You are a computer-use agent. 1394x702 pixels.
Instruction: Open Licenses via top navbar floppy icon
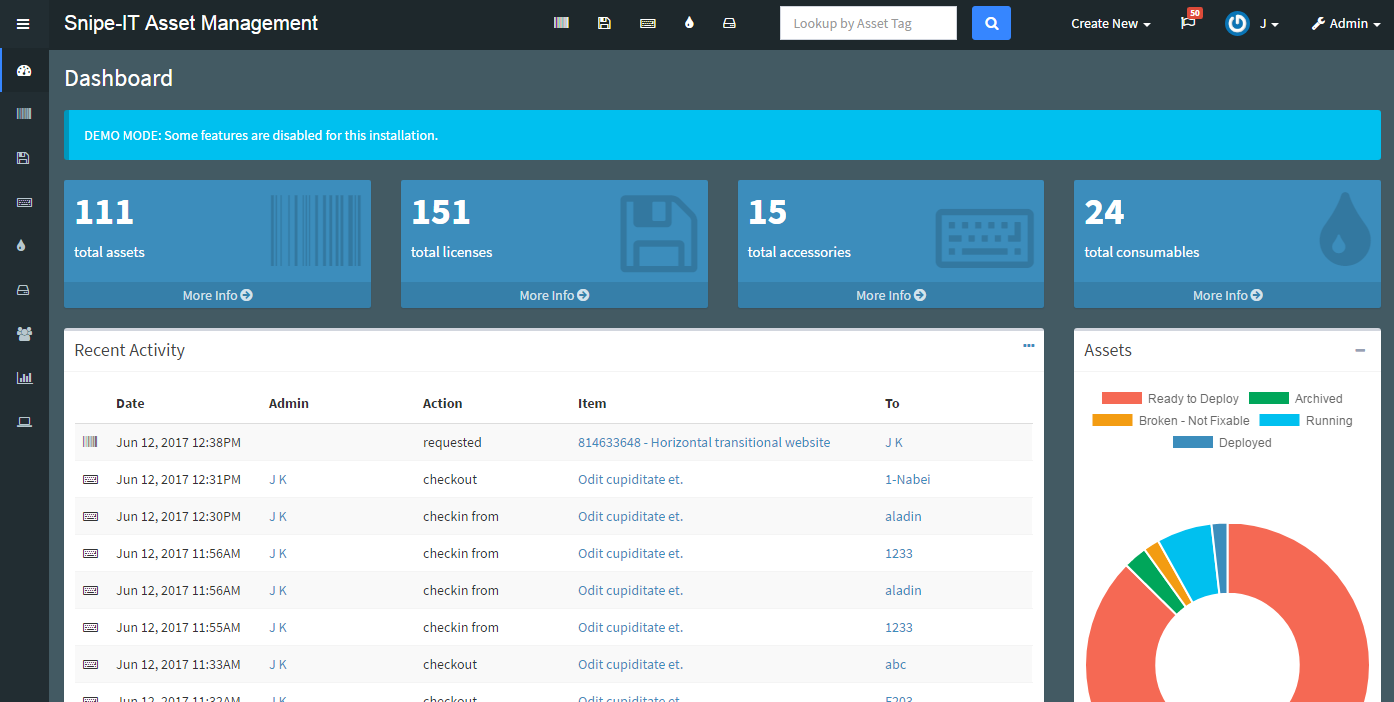coord(604,23)
